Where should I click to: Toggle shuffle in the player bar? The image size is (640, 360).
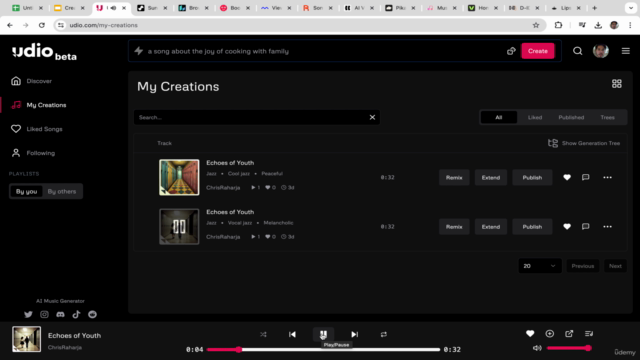click(263, 334)
